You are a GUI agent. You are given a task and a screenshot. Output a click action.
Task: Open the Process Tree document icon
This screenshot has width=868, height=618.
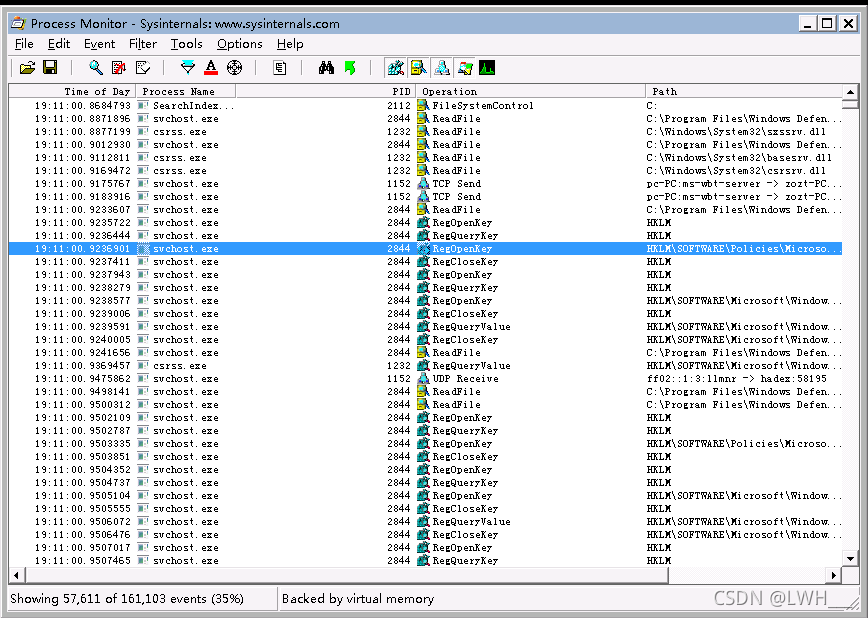280,68
